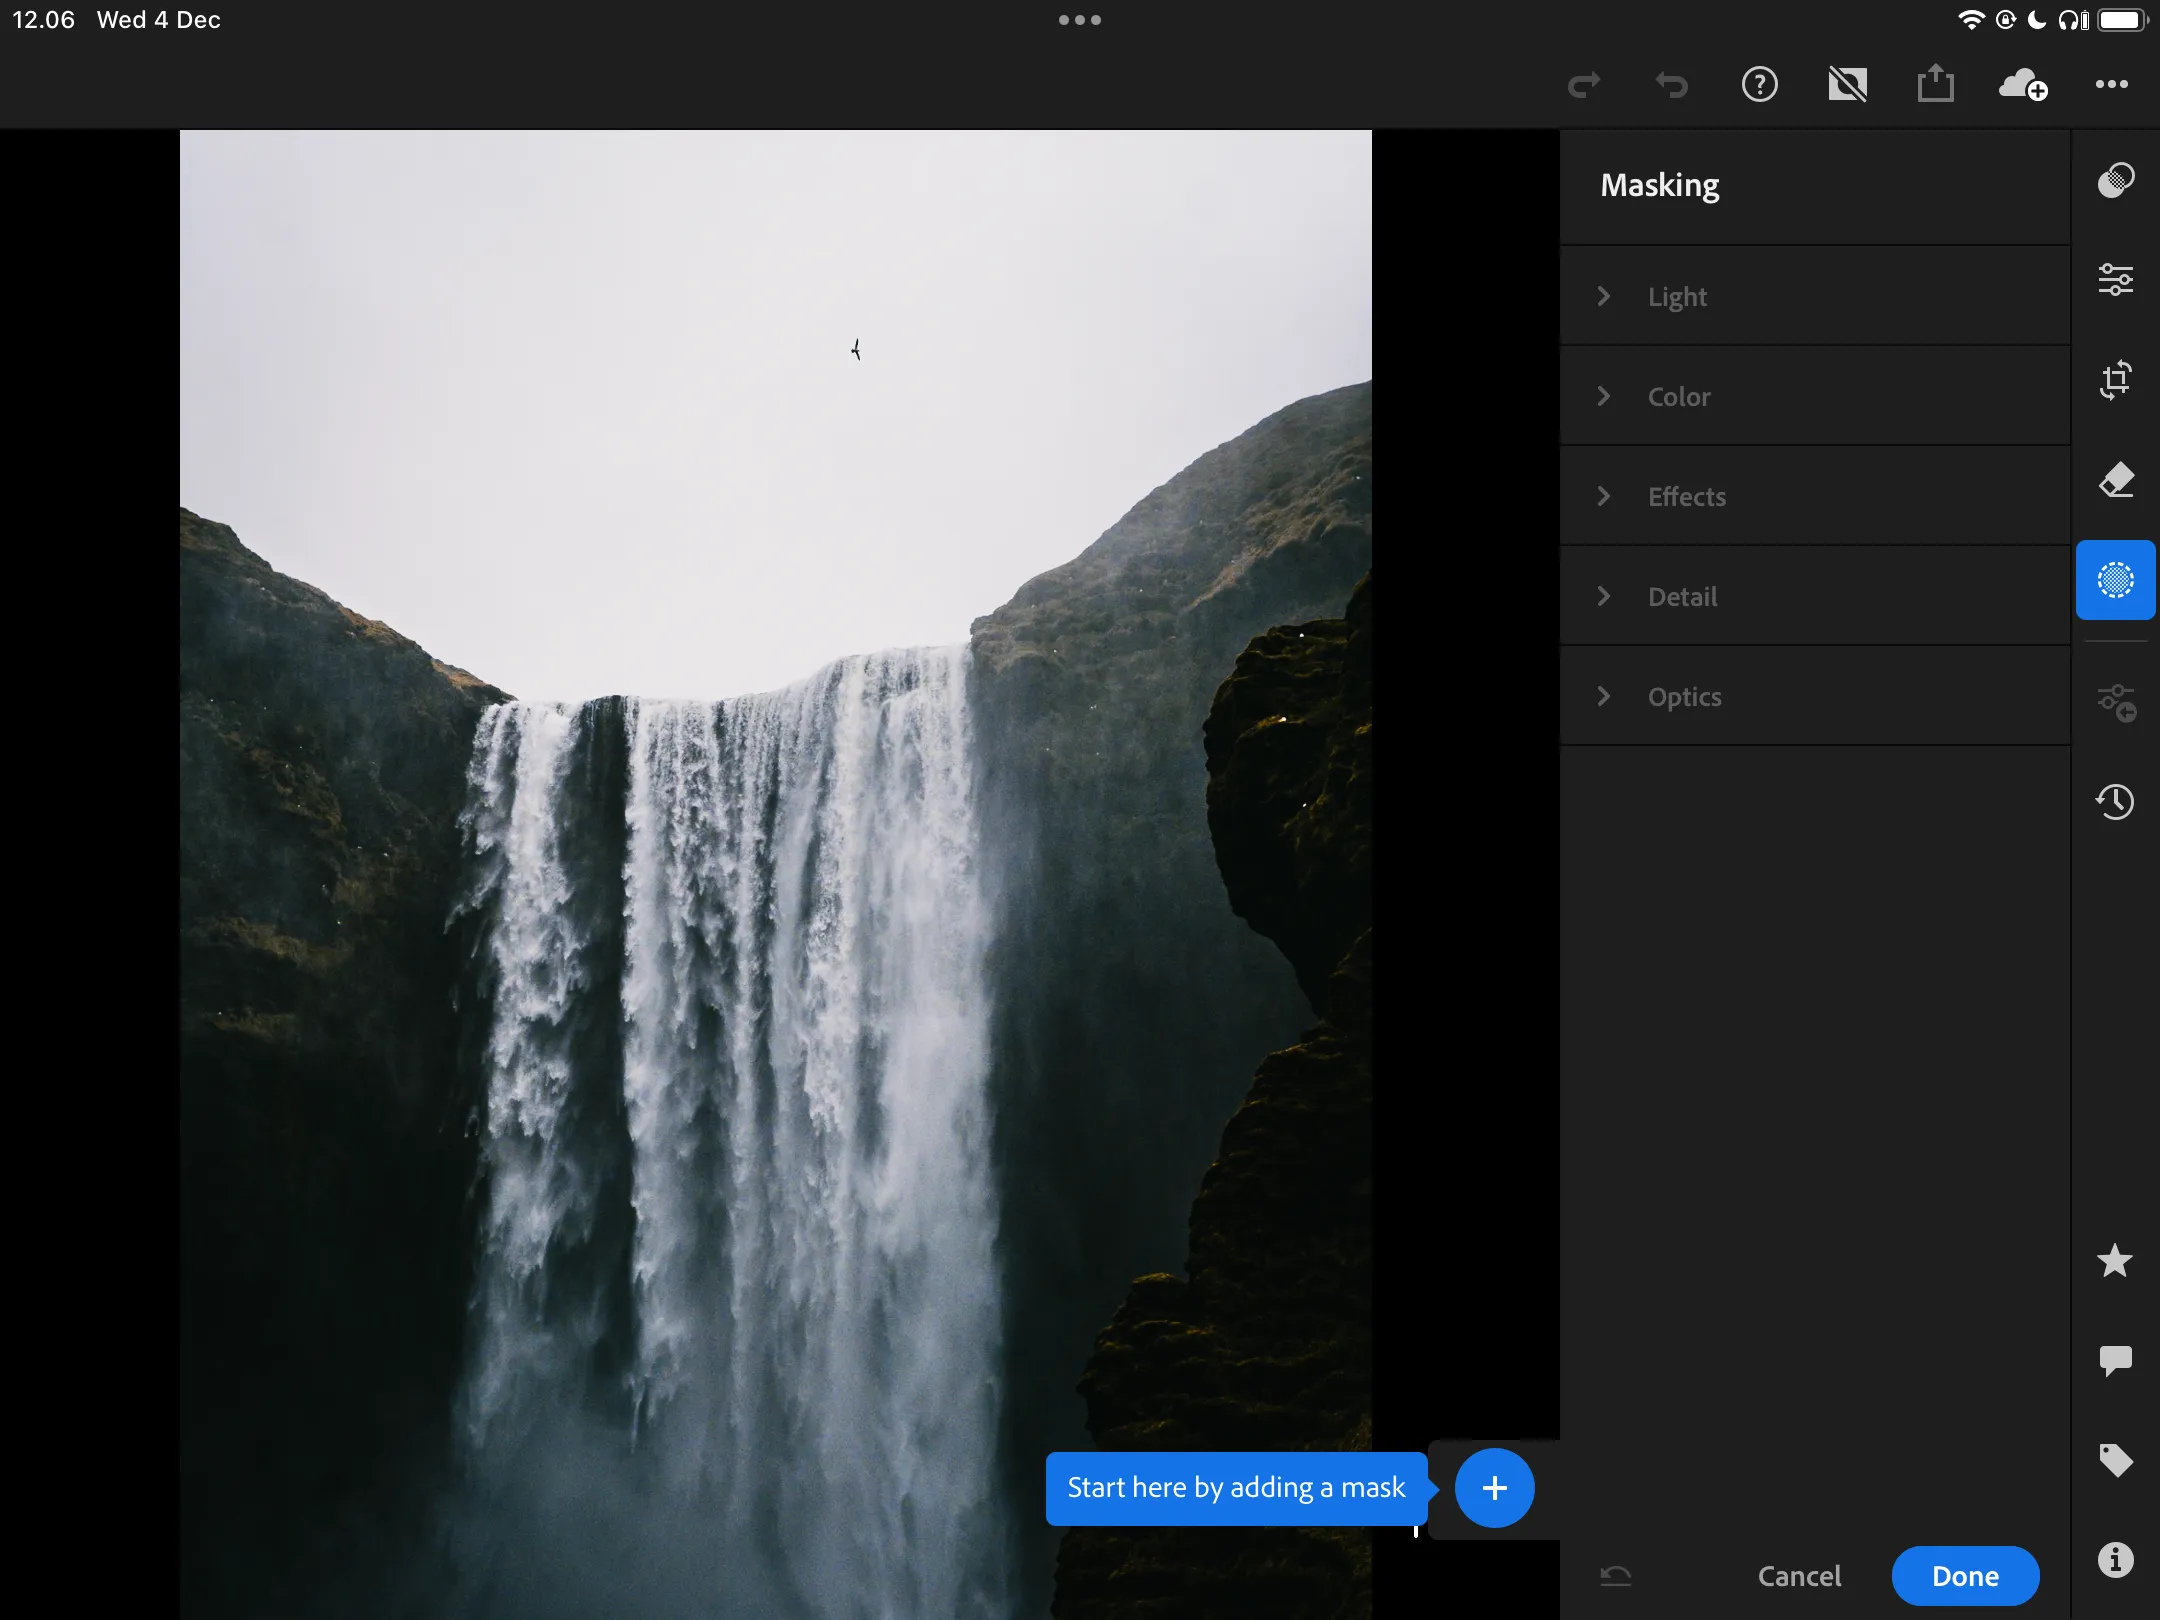
Task: Set a star rating for the photo
Action: click(2114, 1260)
